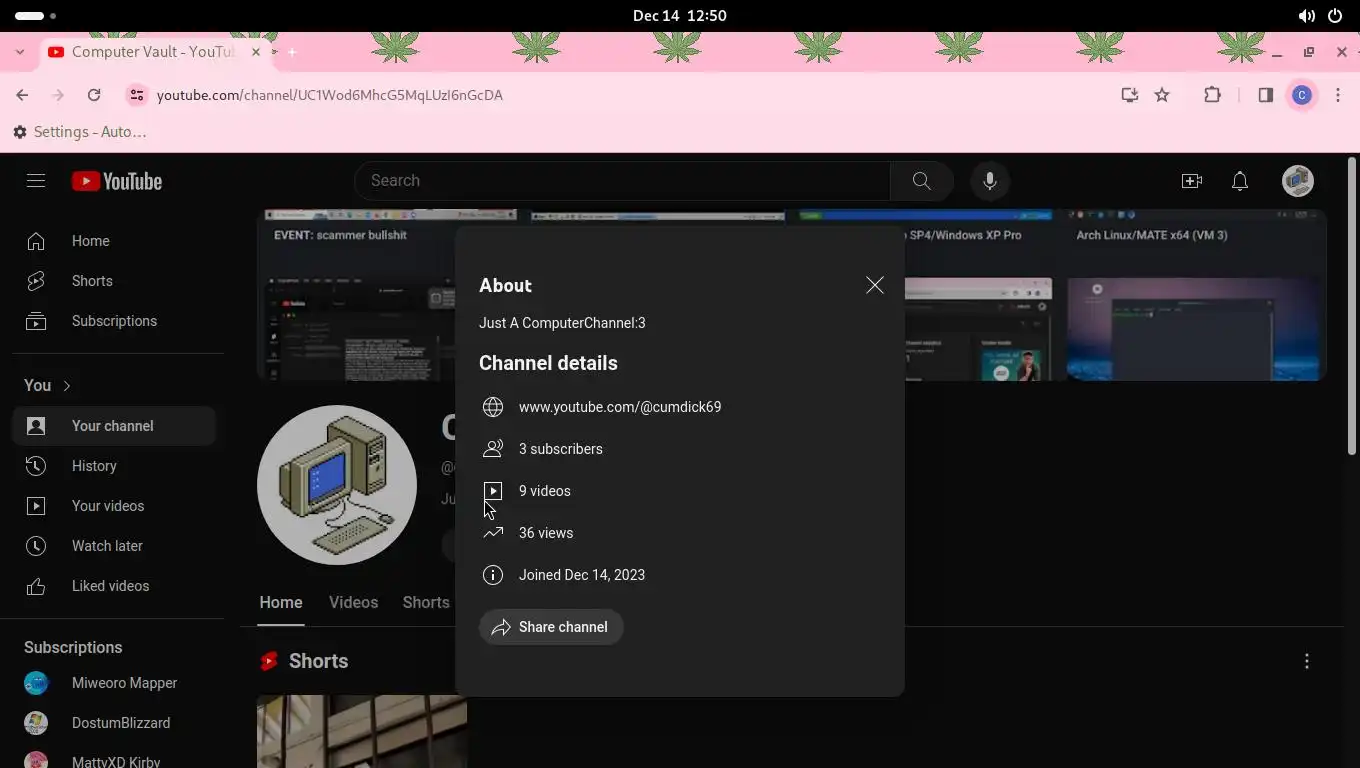Click the page vertical scrollbar
Viewport: 1360px width, 768px height.
1352,306
